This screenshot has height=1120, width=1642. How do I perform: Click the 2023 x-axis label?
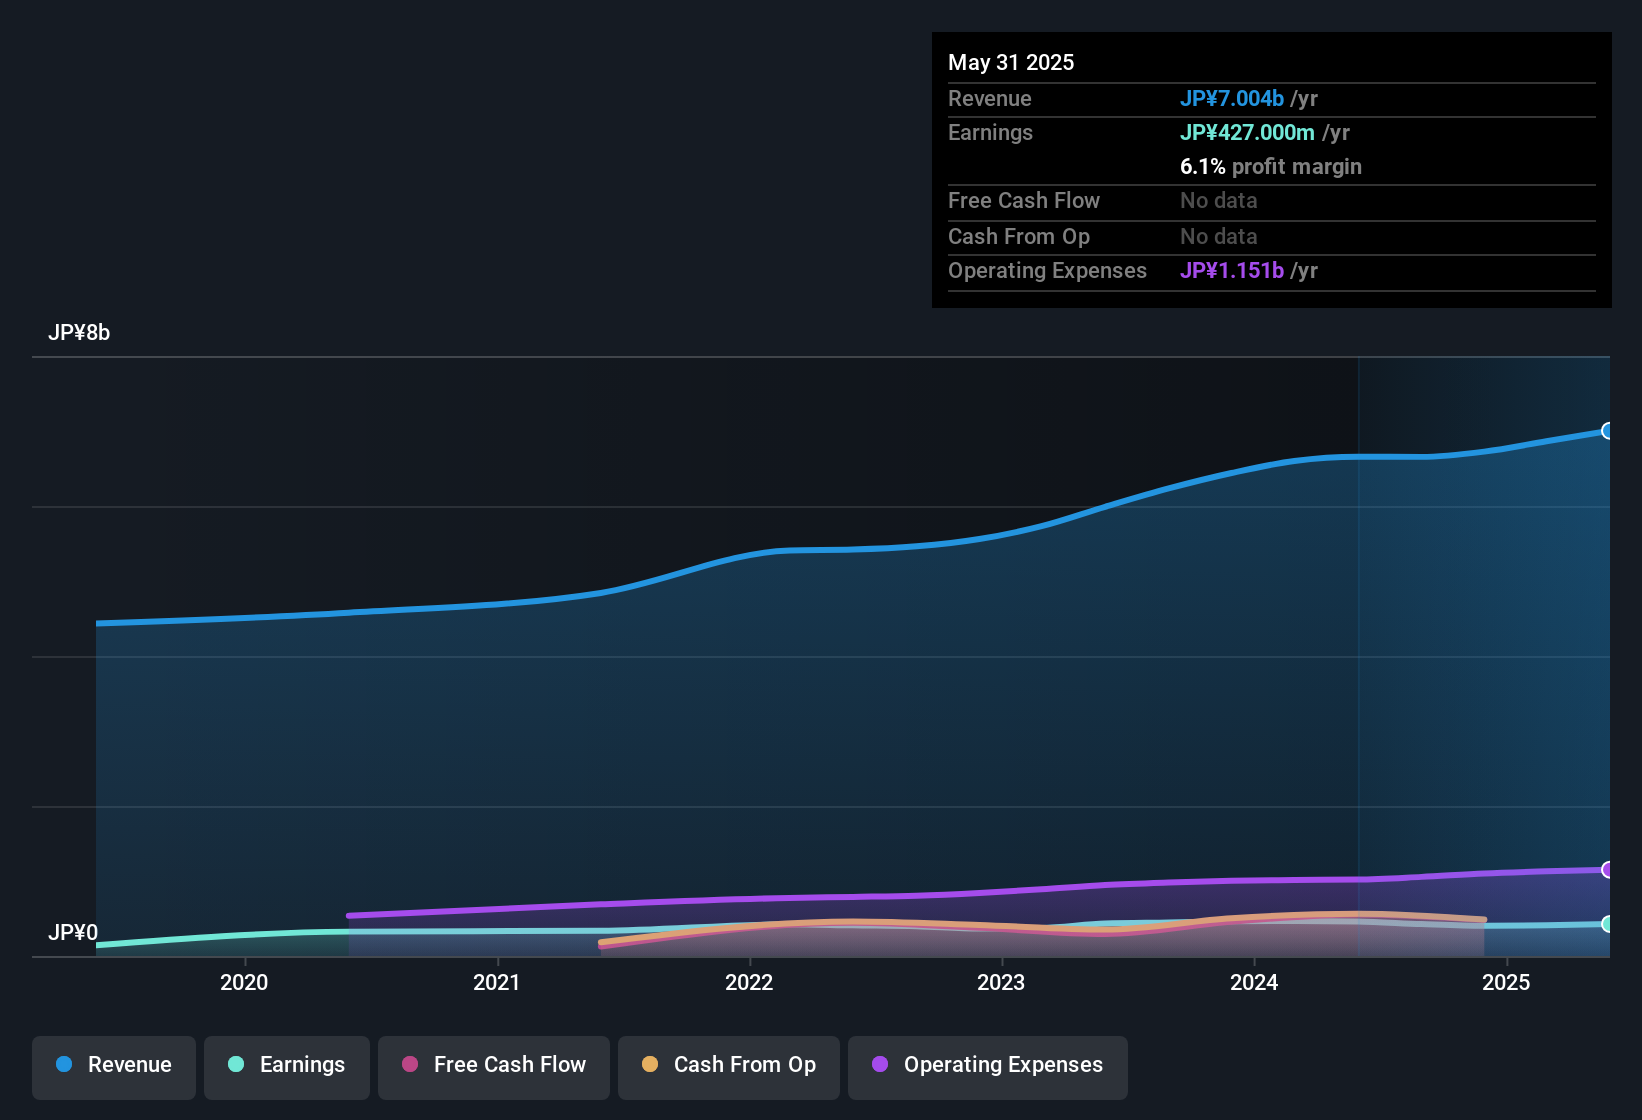[1001, 982]
